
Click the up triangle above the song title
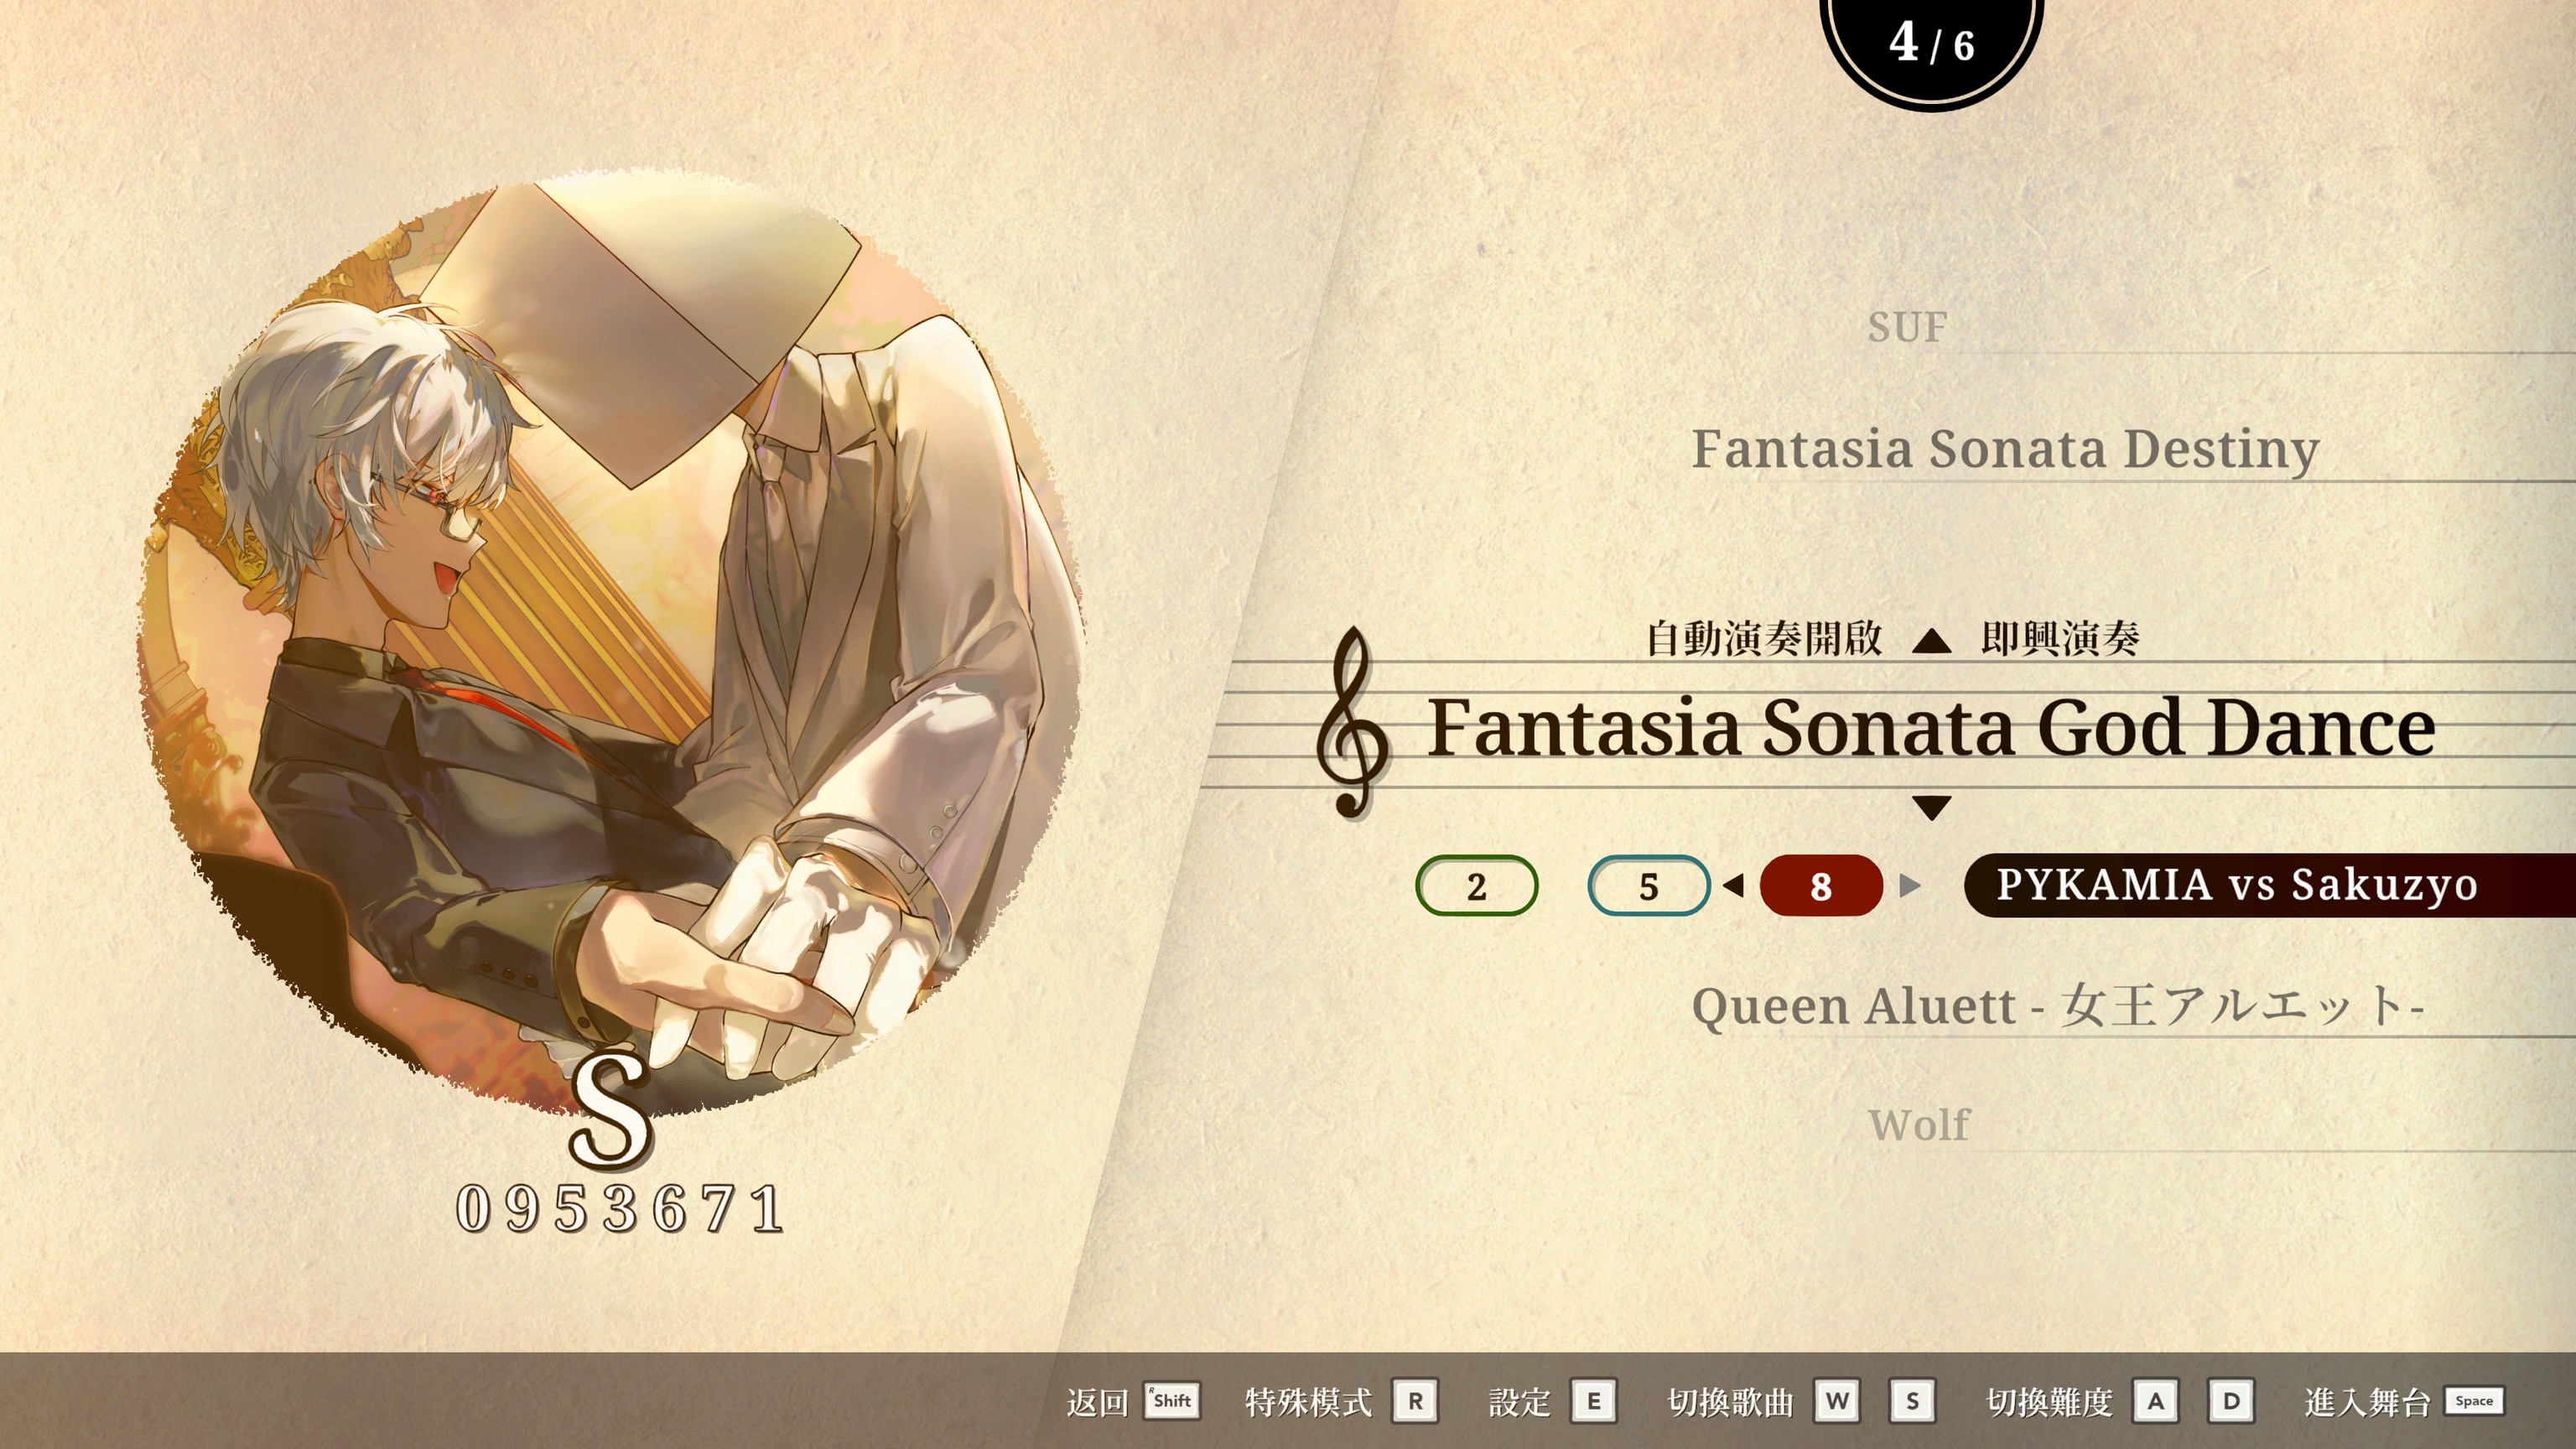pos(1931,642)
